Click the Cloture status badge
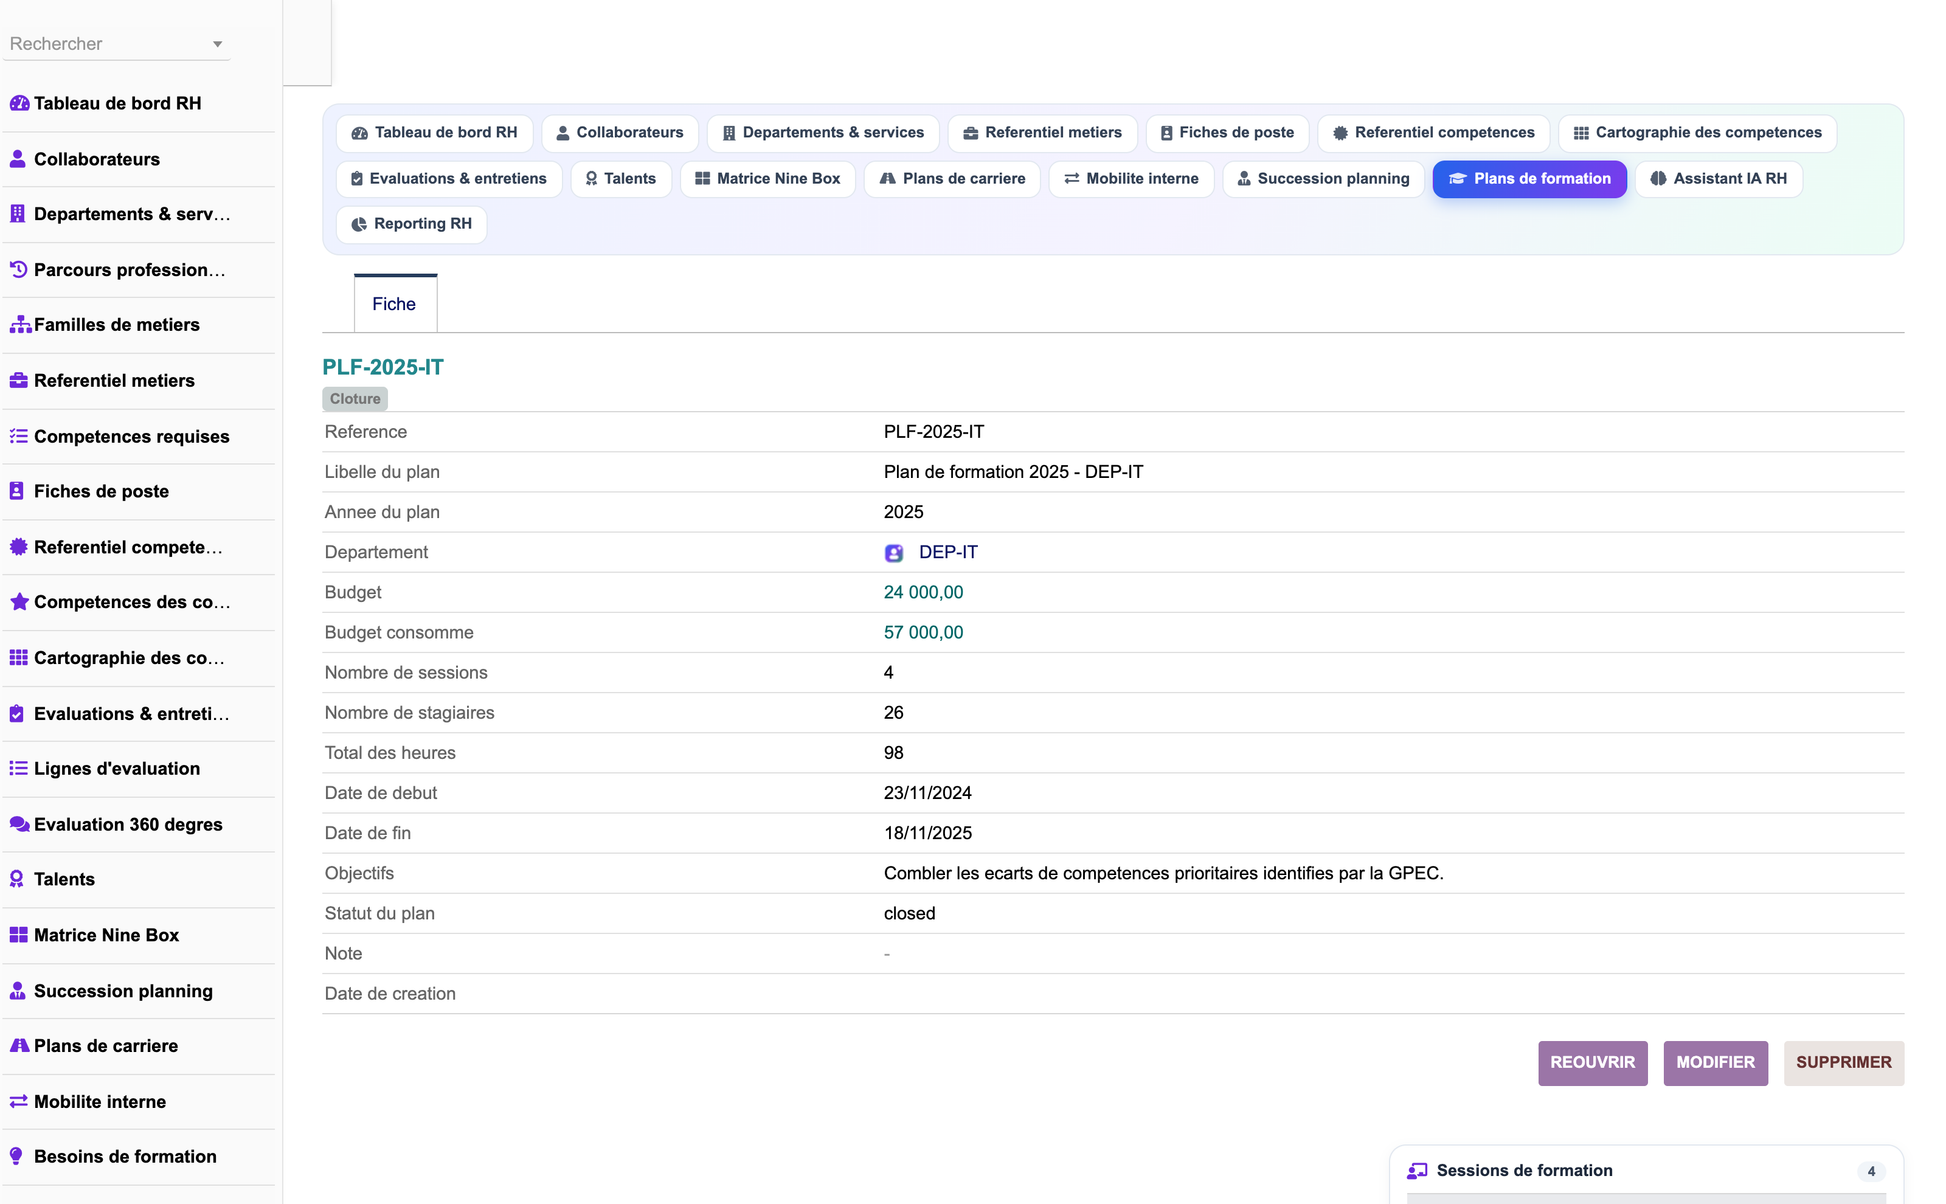This screenshot has width=1946, height=1204. (355, 399)
